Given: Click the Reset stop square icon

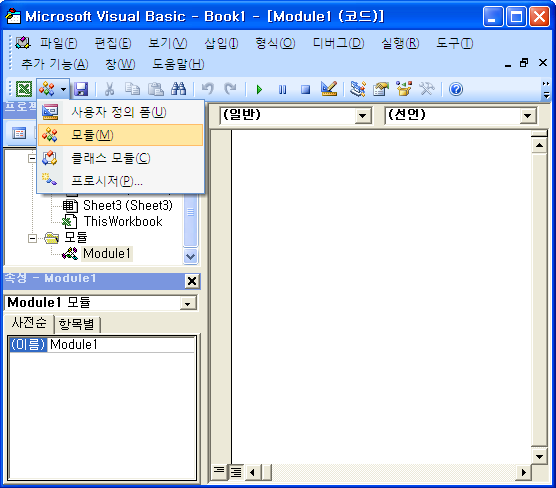Looking at the screenshot, I should (x=305, y=89).
